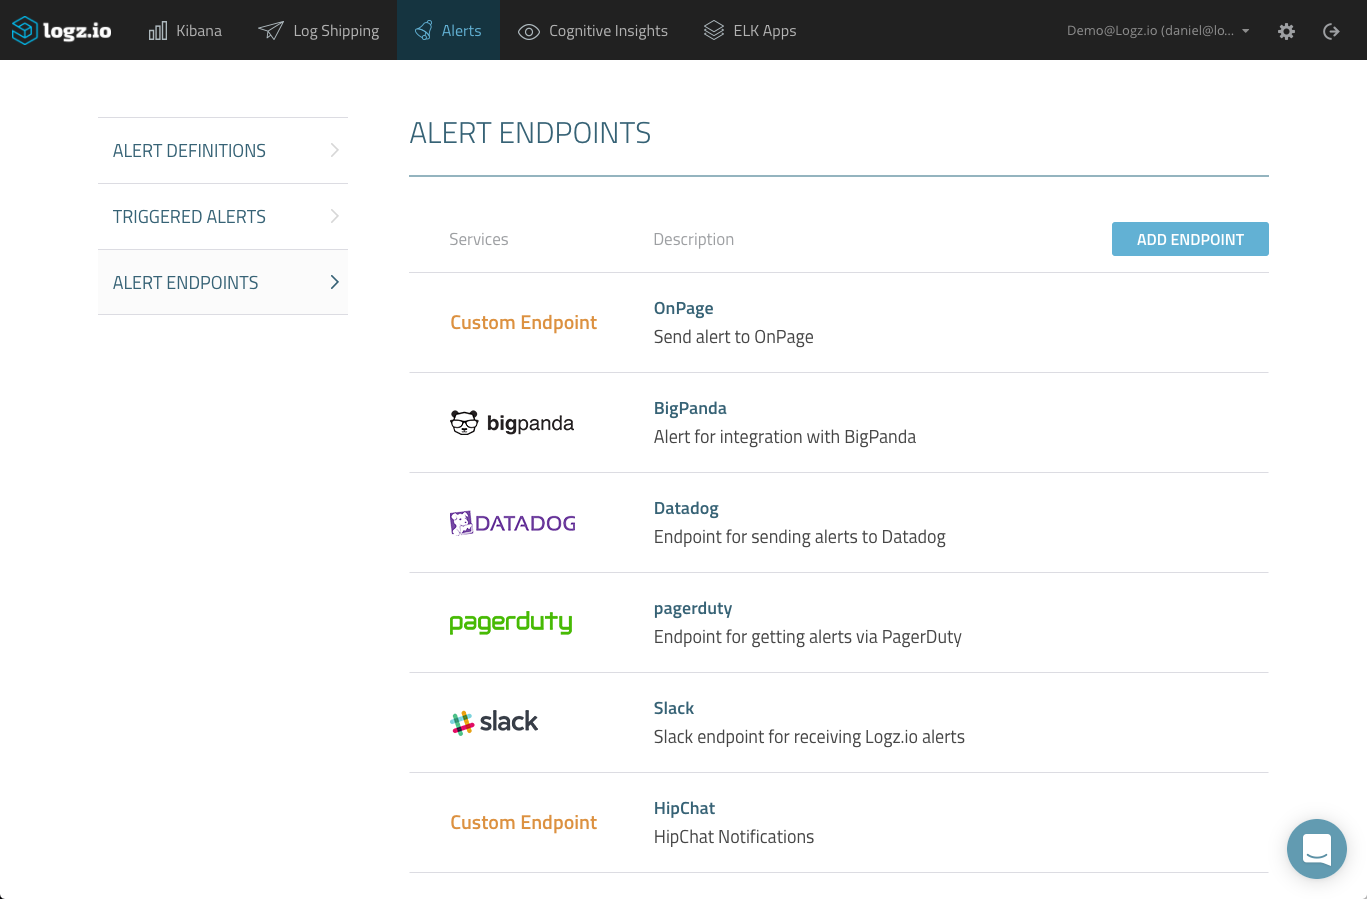Click the Alerts rocket icon
Screen dimensions: 1367x899
[424, 31]
